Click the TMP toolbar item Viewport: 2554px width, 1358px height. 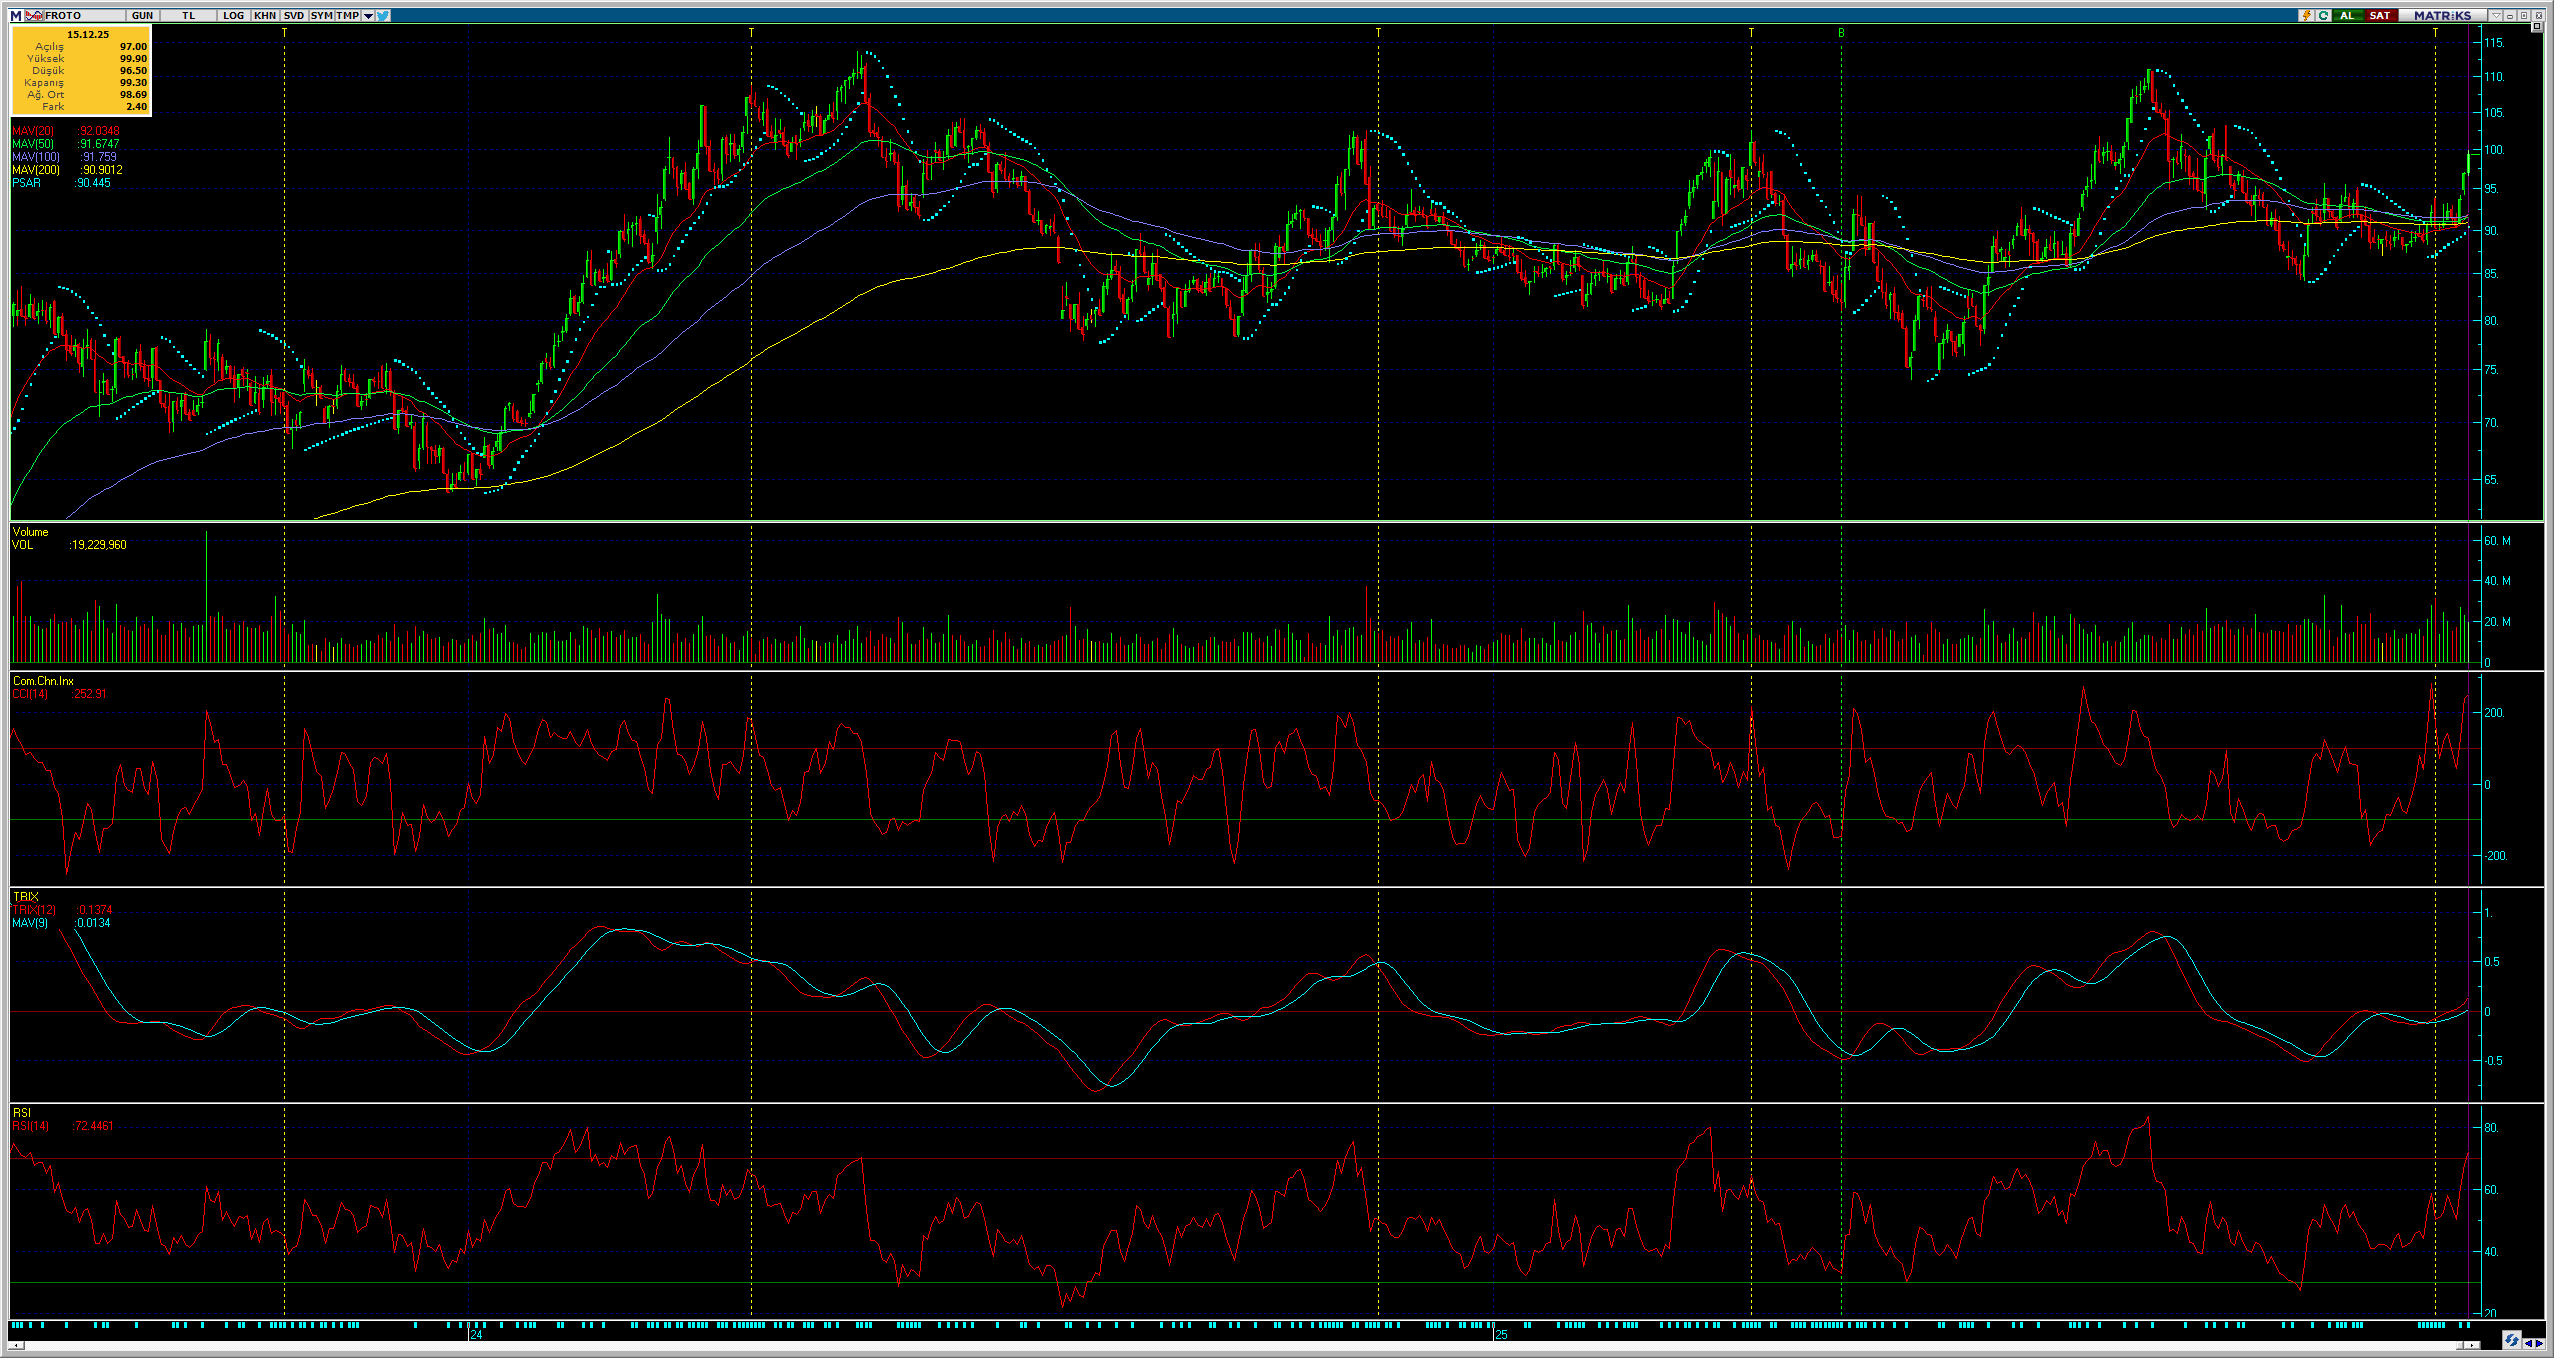click(347, 16)
